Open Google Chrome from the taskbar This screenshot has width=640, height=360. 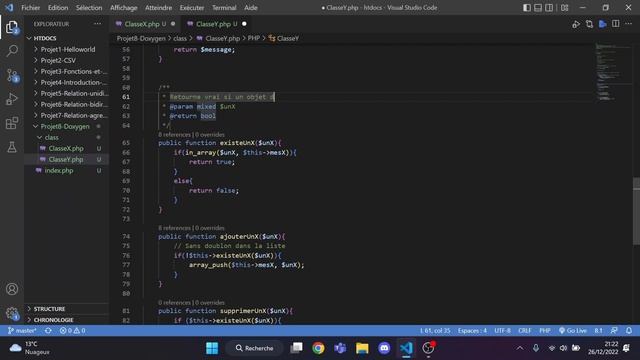click(x=318, y=348)
